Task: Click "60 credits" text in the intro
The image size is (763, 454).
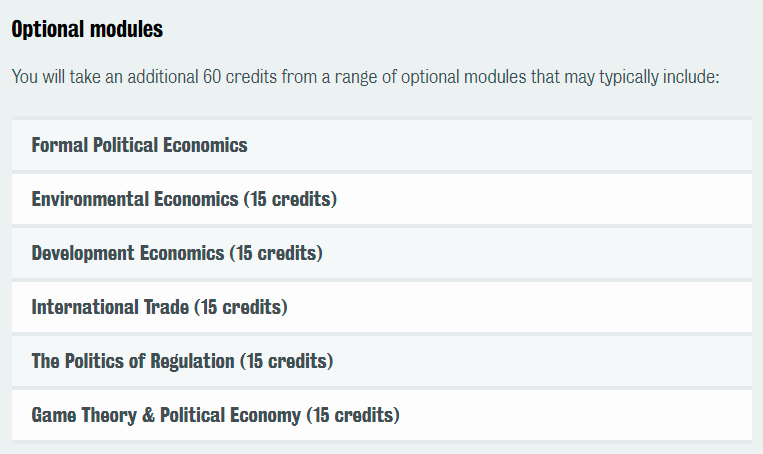Action: [x=240, y=77]
